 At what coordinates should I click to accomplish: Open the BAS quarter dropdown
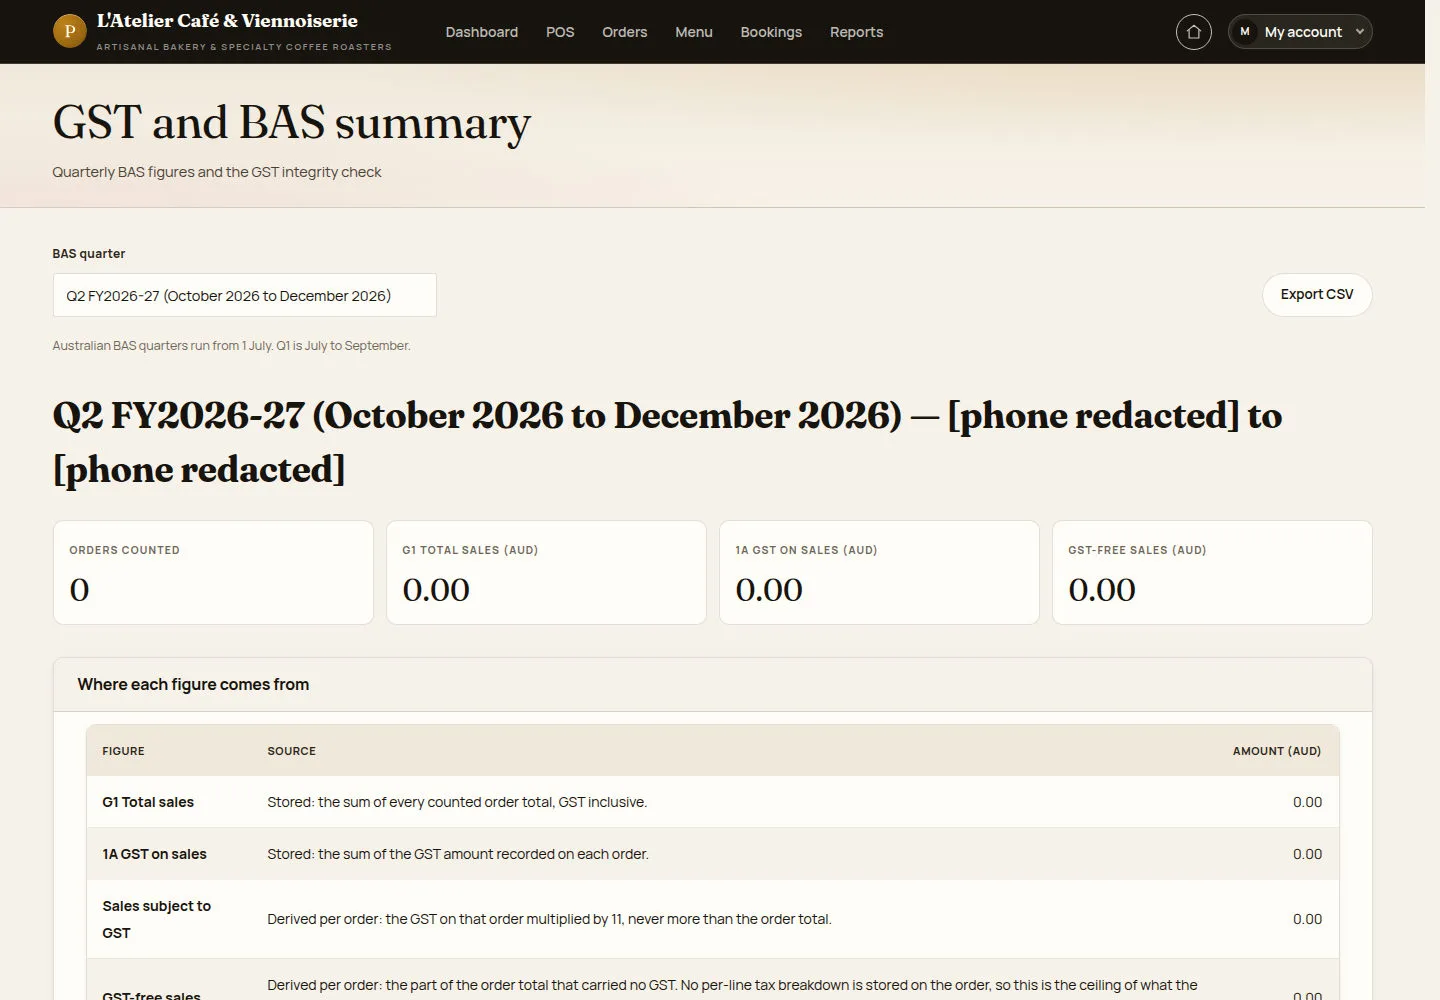(244, 295)
